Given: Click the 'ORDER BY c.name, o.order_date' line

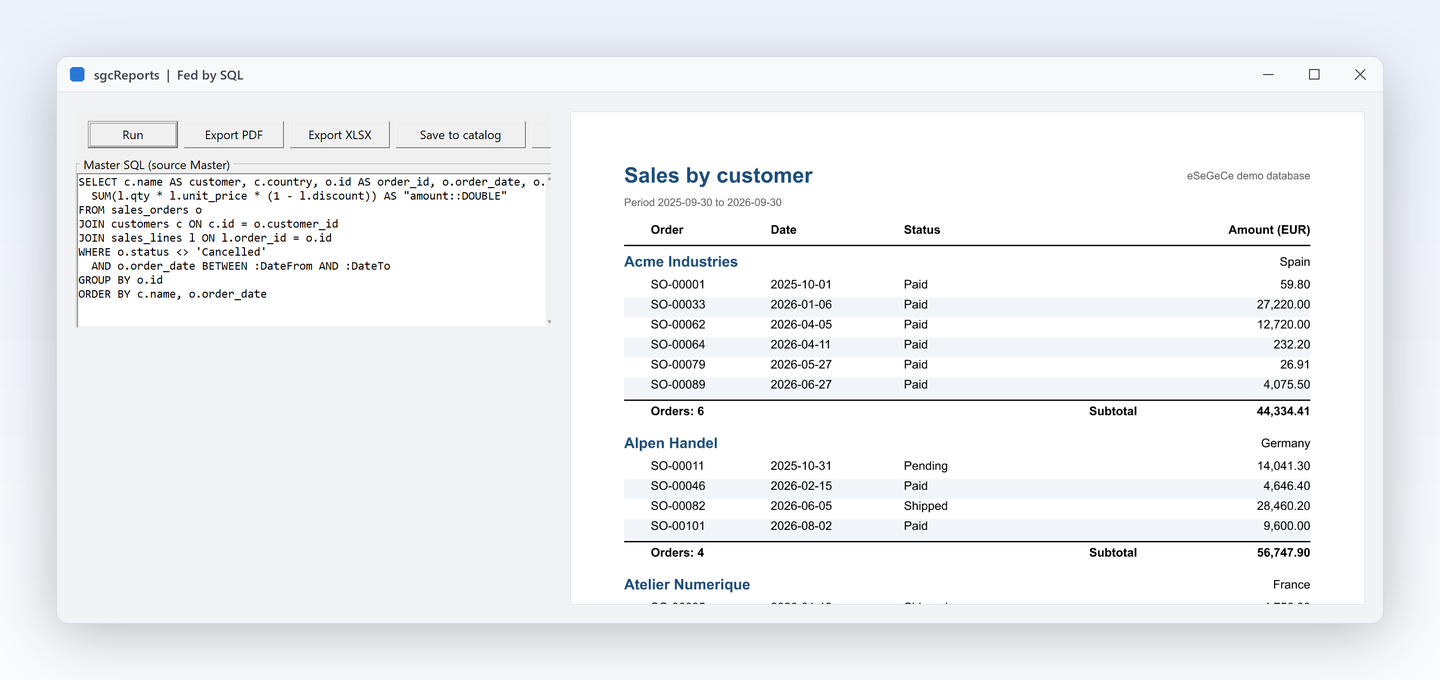Looking at the screenshot, I should [x=172, y=294].
